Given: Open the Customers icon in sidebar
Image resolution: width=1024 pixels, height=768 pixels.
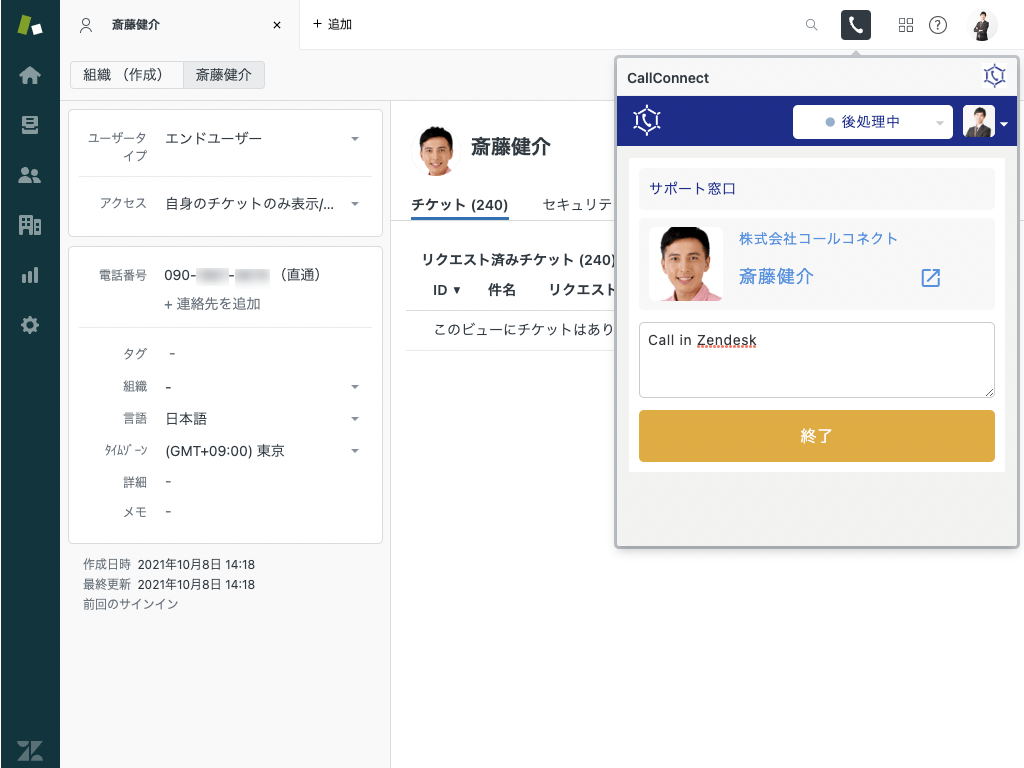Looking at the screenshot, I should coord(30,175).
